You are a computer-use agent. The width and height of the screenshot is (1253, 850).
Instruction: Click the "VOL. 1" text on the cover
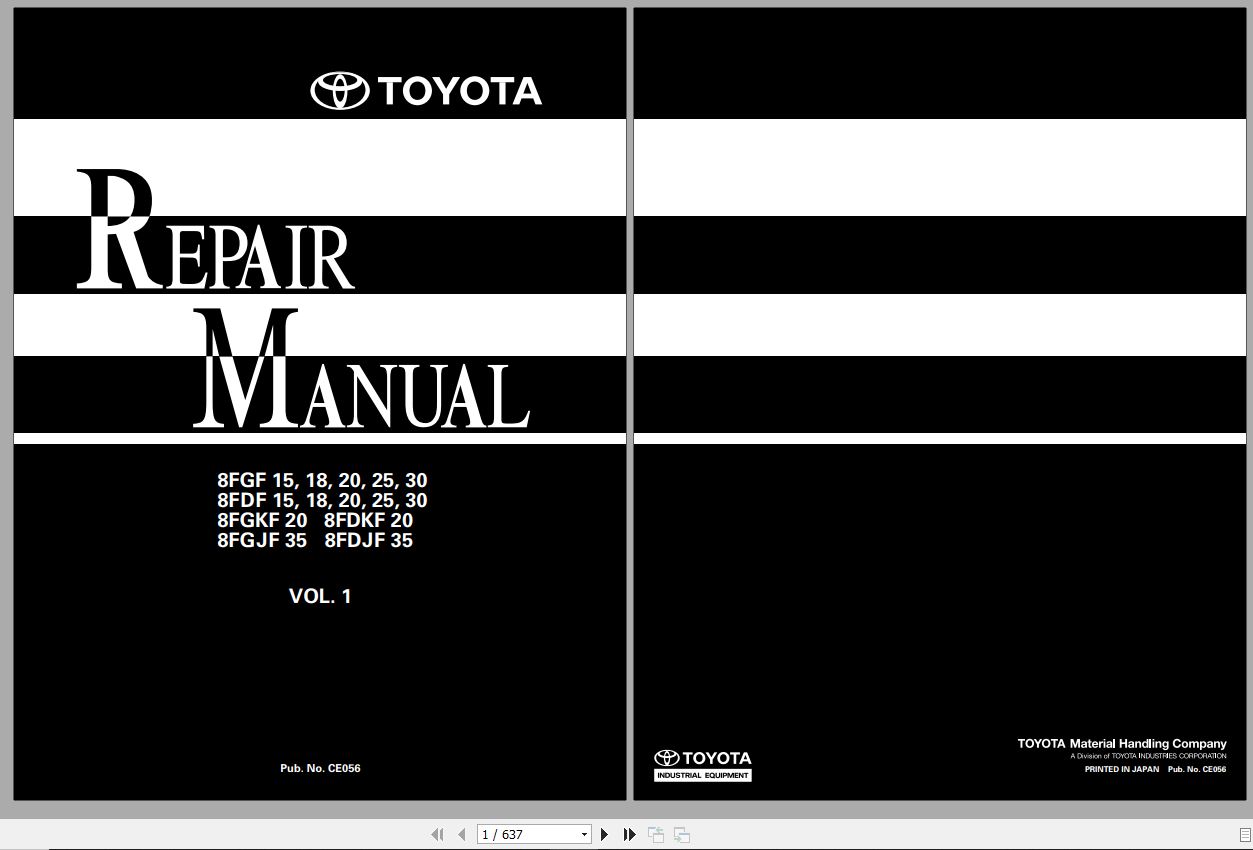(x=320, y=596)
